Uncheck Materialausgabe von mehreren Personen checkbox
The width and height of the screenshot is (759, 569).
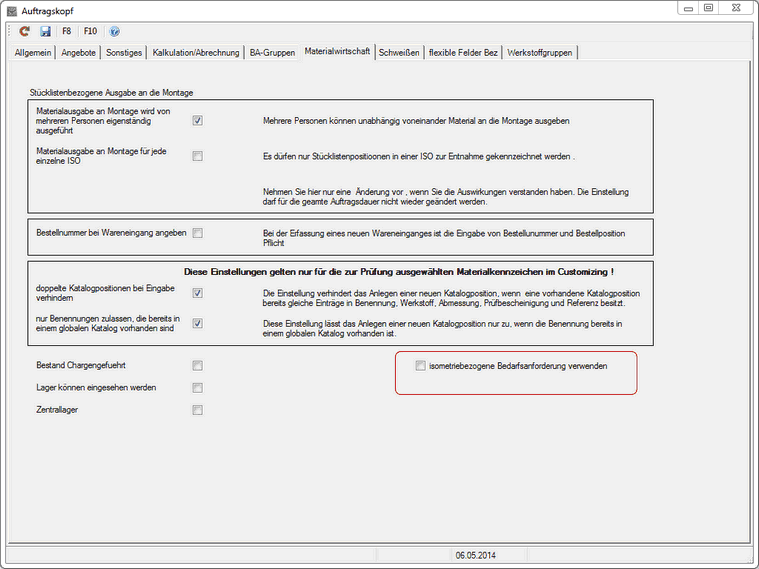coord(198,121)
